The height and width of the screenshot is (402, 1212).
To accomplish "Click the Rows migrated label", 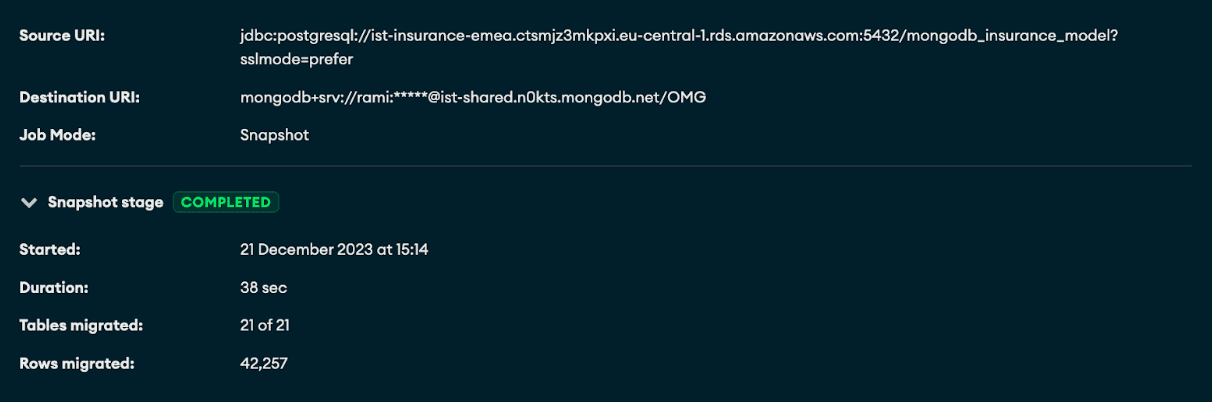I will point(77,364).
